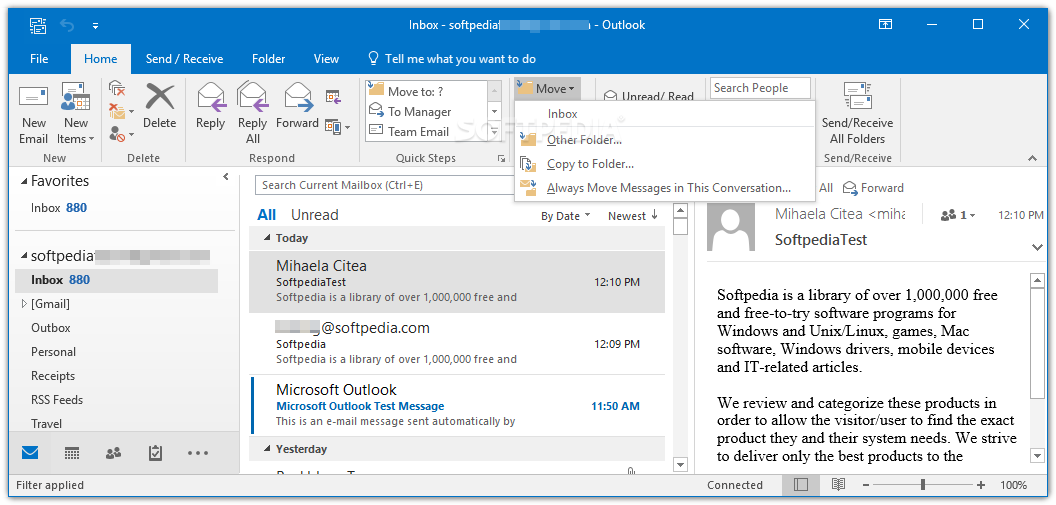This screenshot has width=1056, height=505.
Task: Delete the selected message
Action: [160, 106]
